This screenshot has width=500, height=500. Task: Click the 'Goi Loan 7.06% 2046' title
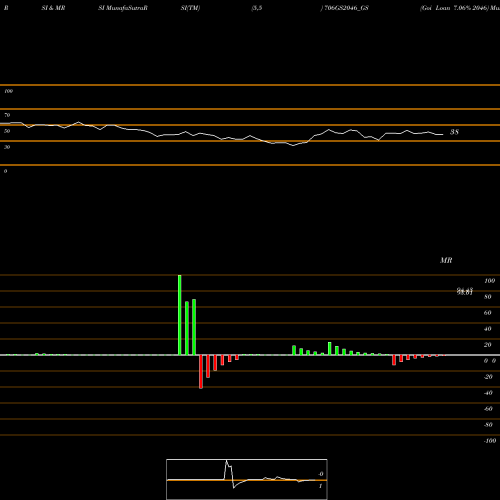[x=454, y=8]
